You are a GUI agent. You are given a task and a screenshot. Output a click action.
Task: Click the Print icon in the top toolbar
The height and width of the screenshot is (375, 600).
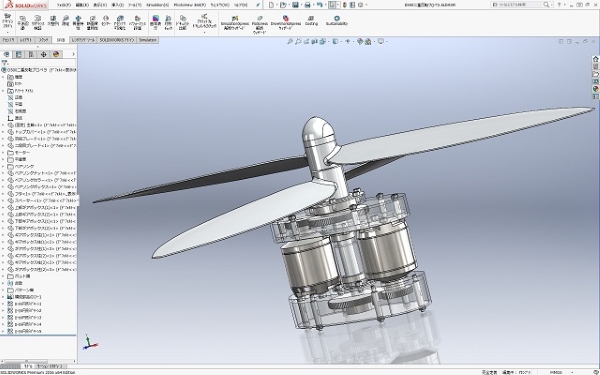click(x=307, y=5)
